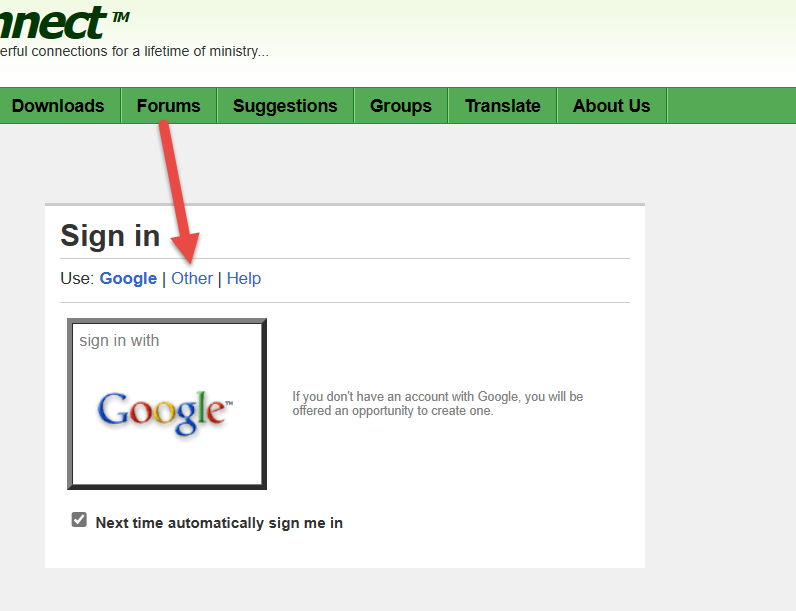The height and width of the screenshot is (611, 796).
Task: Click the 'sign in with Google' logo button
Action: pyautogui.click(x=167, y=404)
